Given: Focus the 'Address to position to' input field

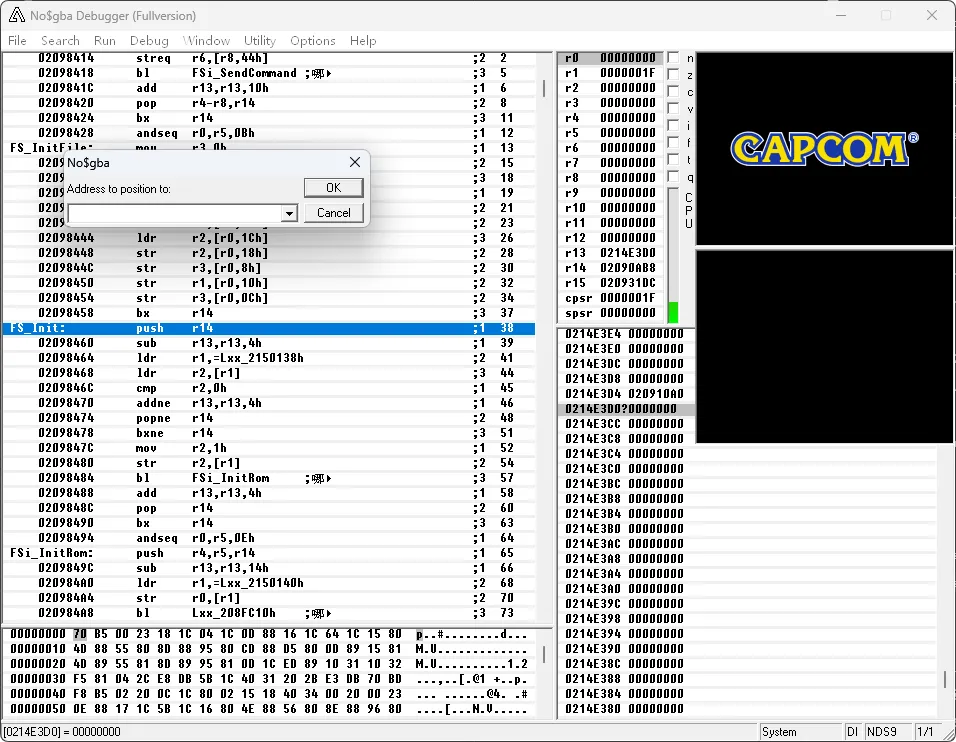Looking at the screenshot, I should [x=174, y=213].
